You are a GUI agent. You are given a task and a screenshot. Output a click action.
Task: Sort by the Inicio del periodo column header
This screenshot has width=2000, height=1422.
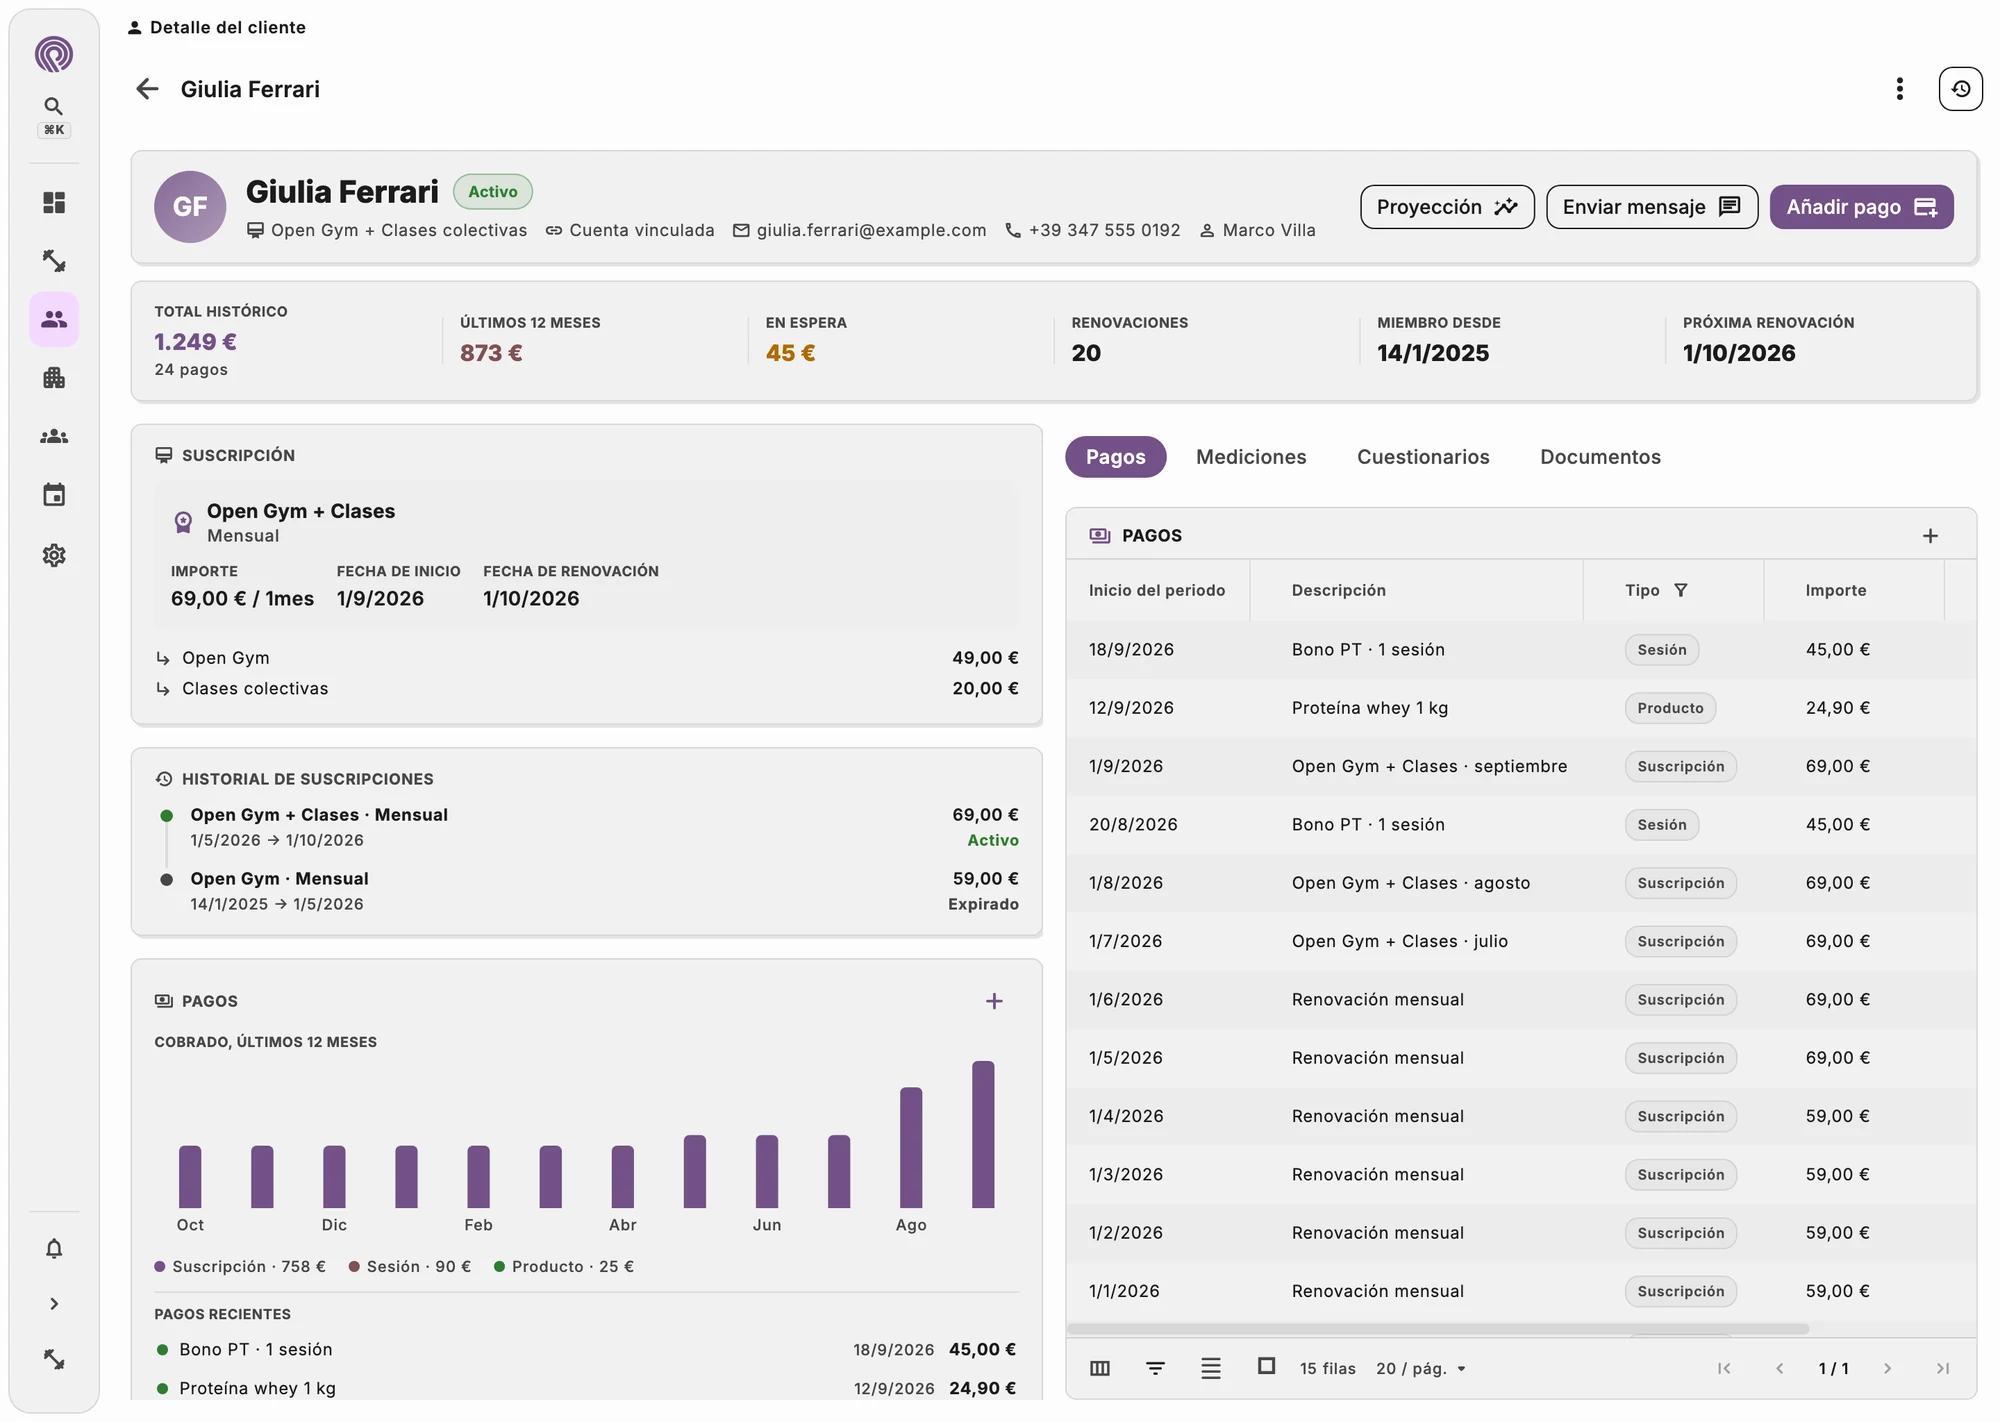(x=1157, y=590)
